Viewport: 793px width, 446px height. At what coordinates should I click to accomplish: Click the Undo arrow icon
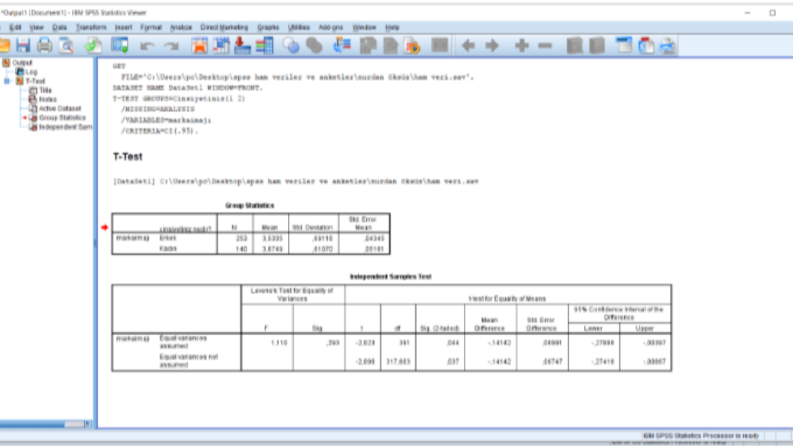pos(147,46)
